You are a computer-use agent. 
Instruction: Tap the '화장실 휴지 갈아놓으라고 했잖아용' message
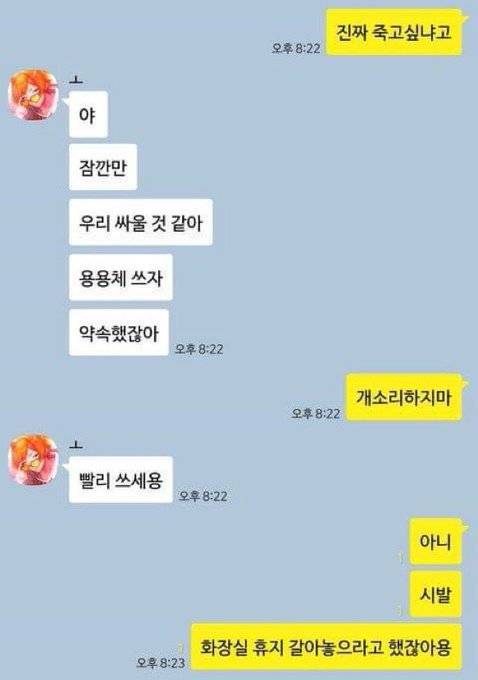pos(326,647)
